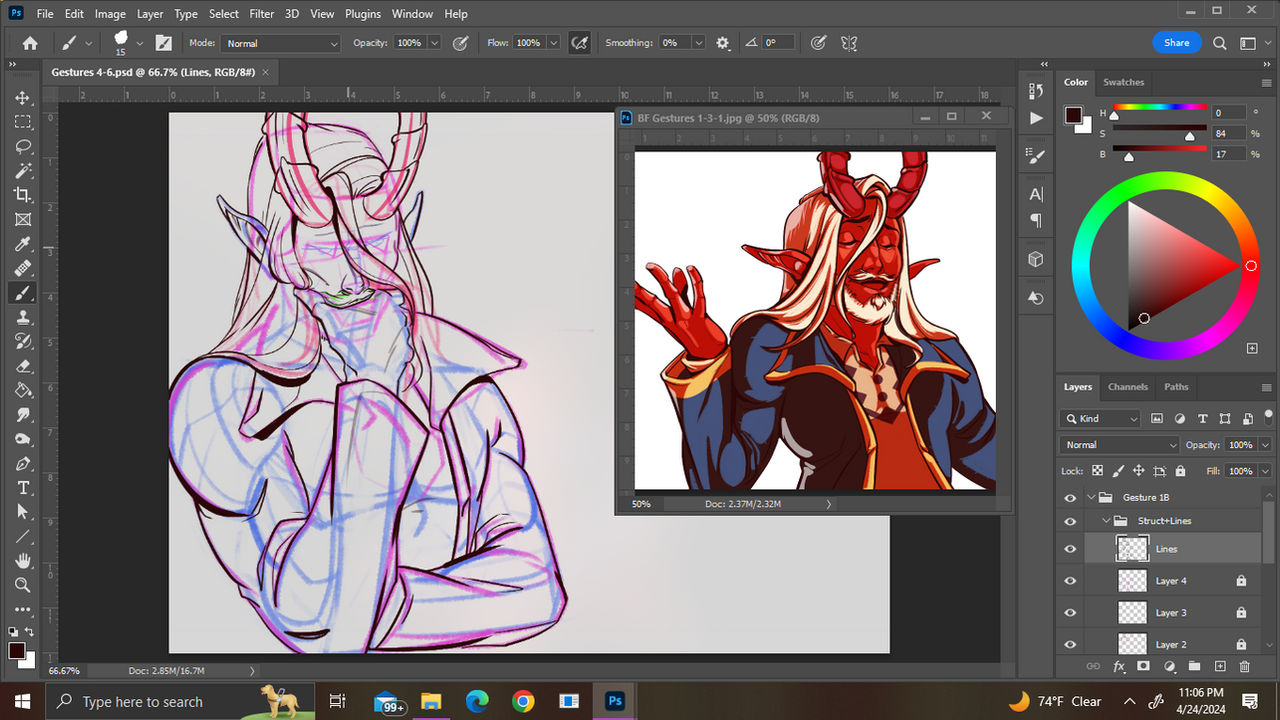The height and width of the screenshot is (720, 1280).
Task: Open the brush Mode dropdown
Action: point(280,42)
